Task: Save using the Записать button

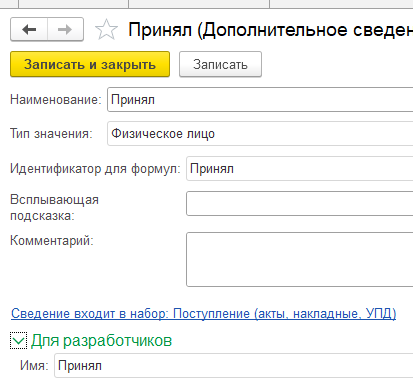Action: tap(220, 64)
